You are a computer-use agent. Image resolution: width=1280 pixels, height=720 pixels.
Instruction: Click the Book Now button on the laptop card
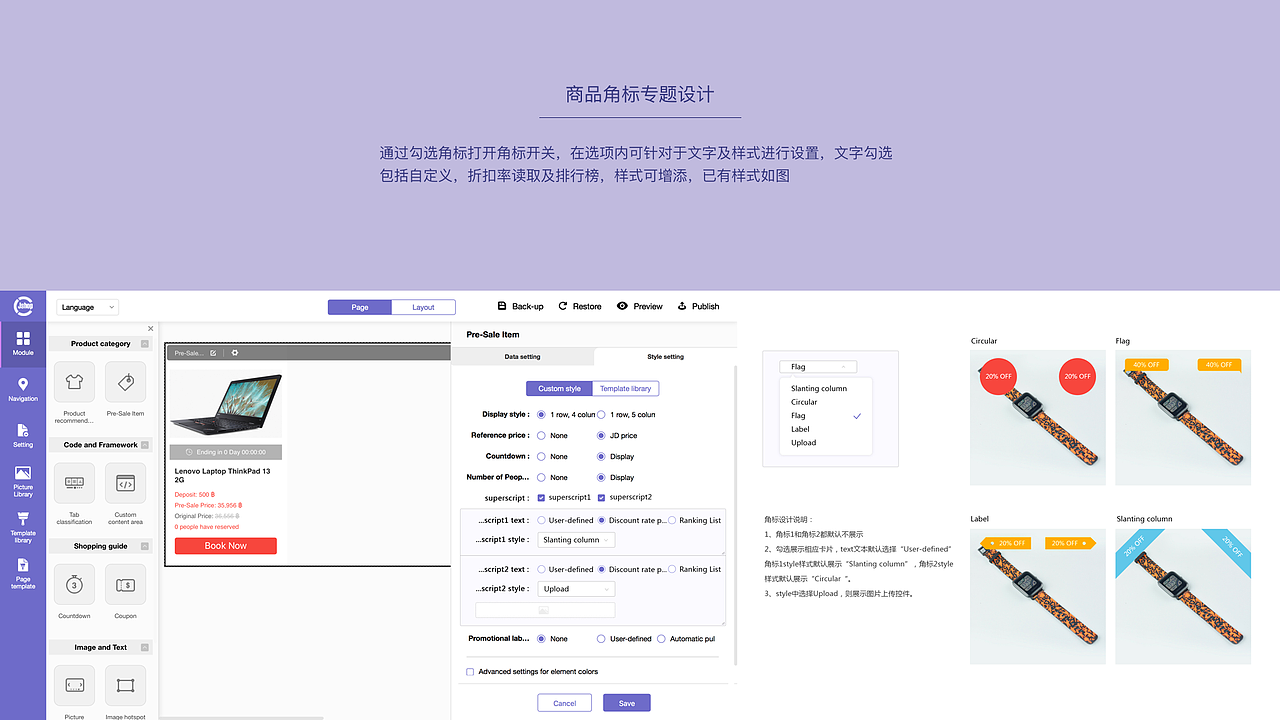225,545
